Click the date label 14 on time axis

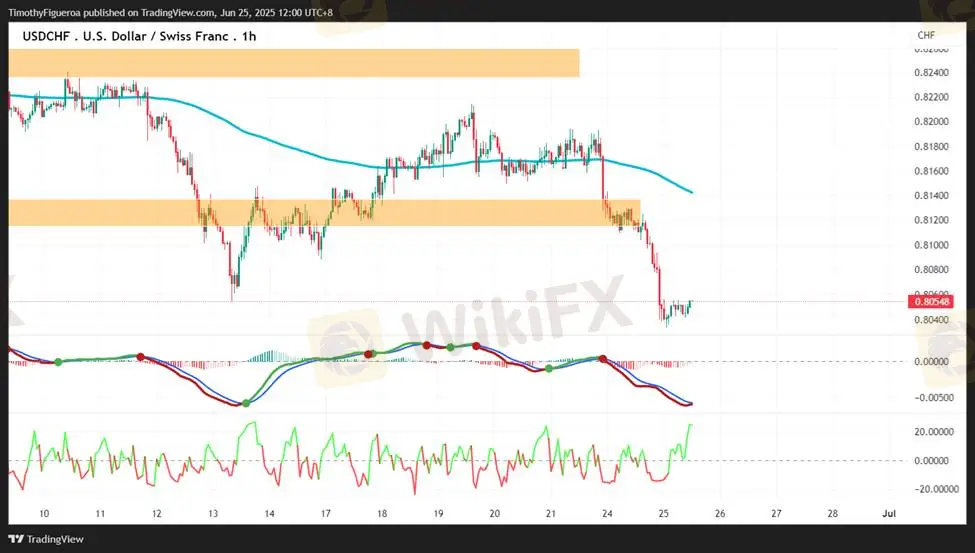[x=269, y=514]
